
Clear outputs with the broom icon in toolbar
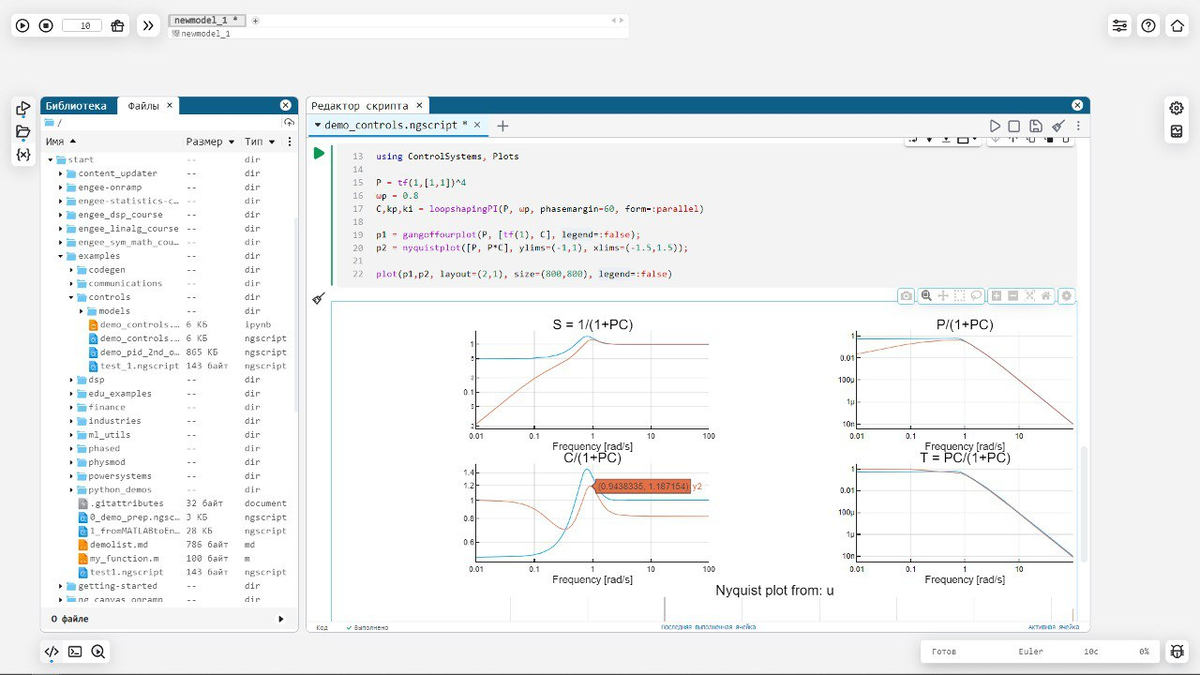coord(1057,126)
